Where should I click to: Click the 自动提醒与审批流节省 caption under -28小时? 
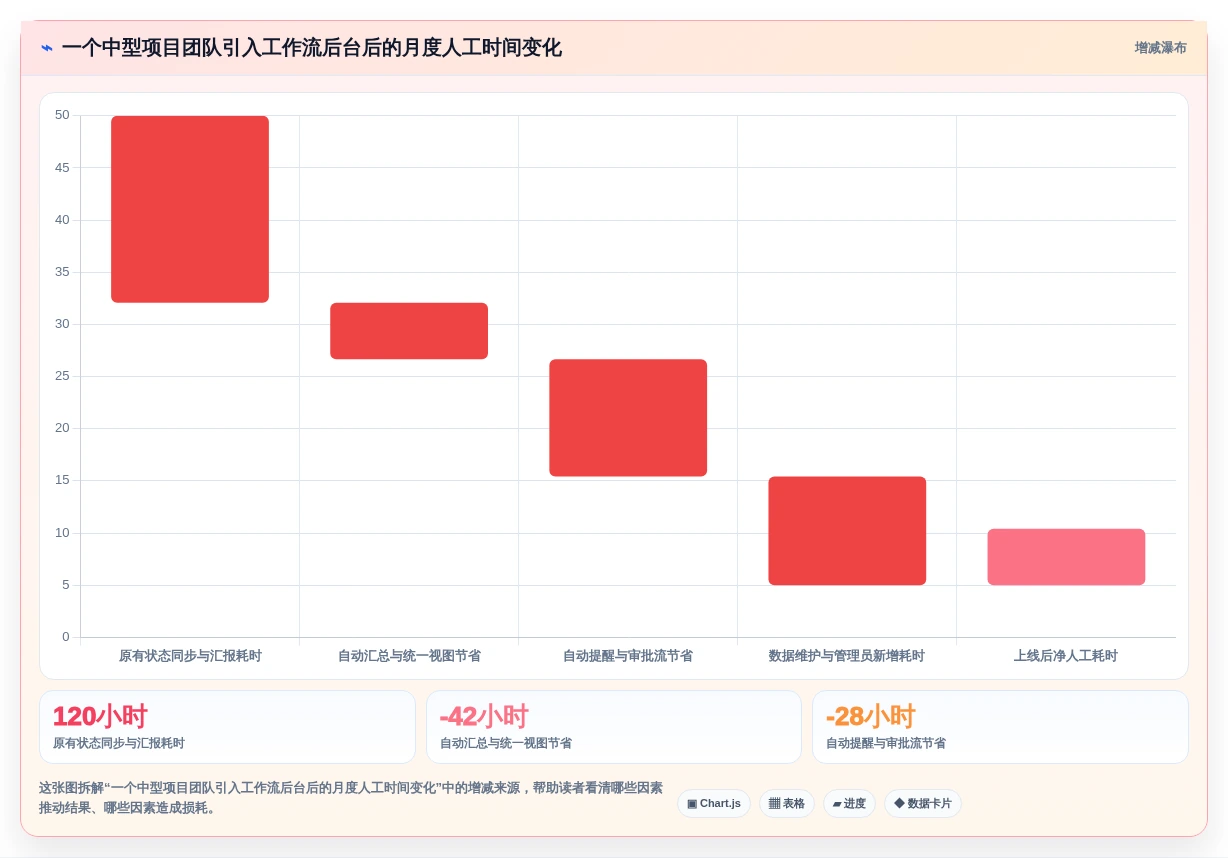[x=886, y=744]
